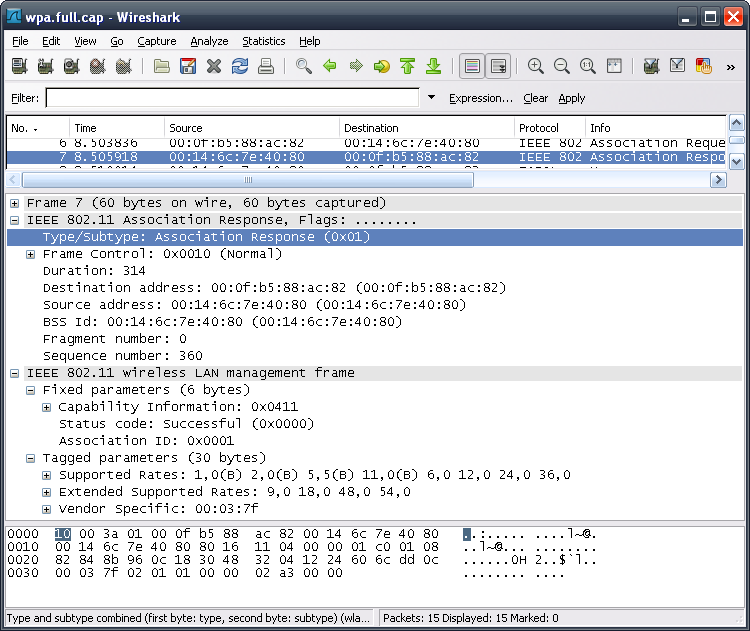Click the packet list horizontal scrollbar thumb
This screenshot has height=631, width=750.
pos(248,180)
